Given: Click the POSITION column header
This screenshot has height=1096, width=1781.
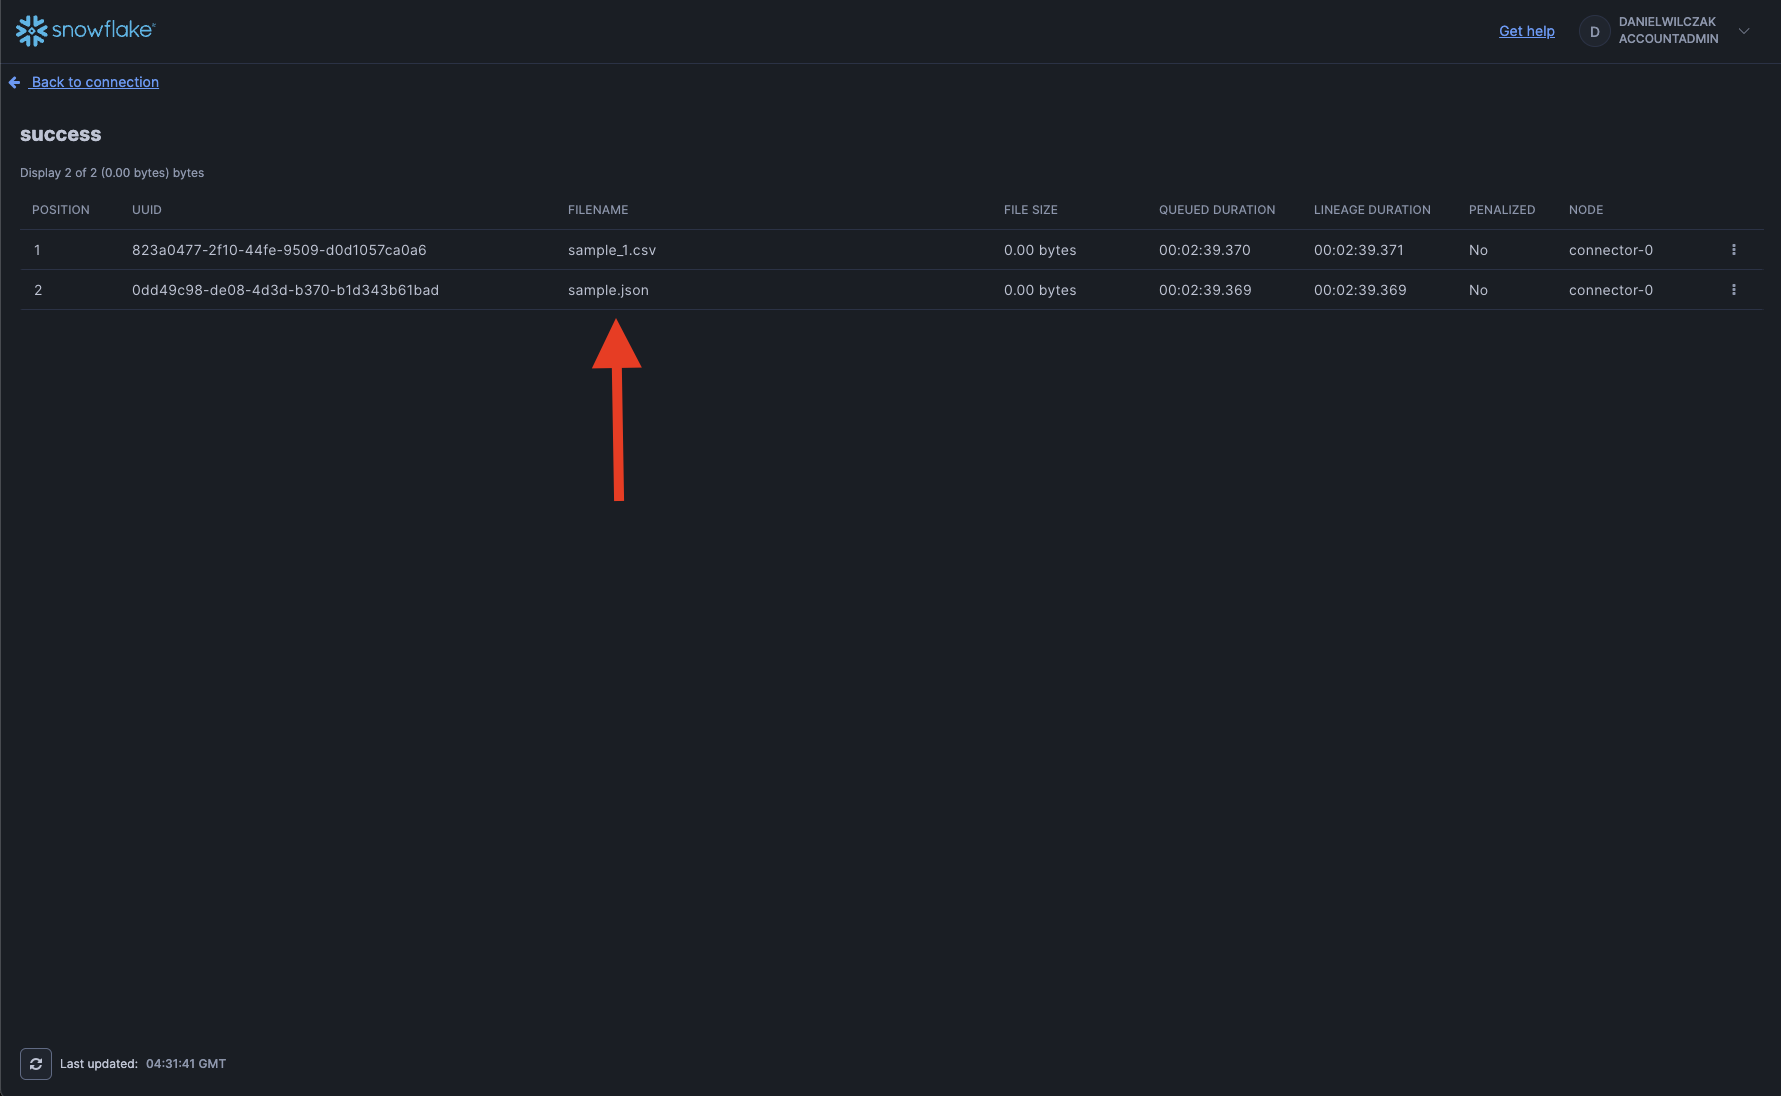Looking at the screenshot, I should tap(61, 210).
